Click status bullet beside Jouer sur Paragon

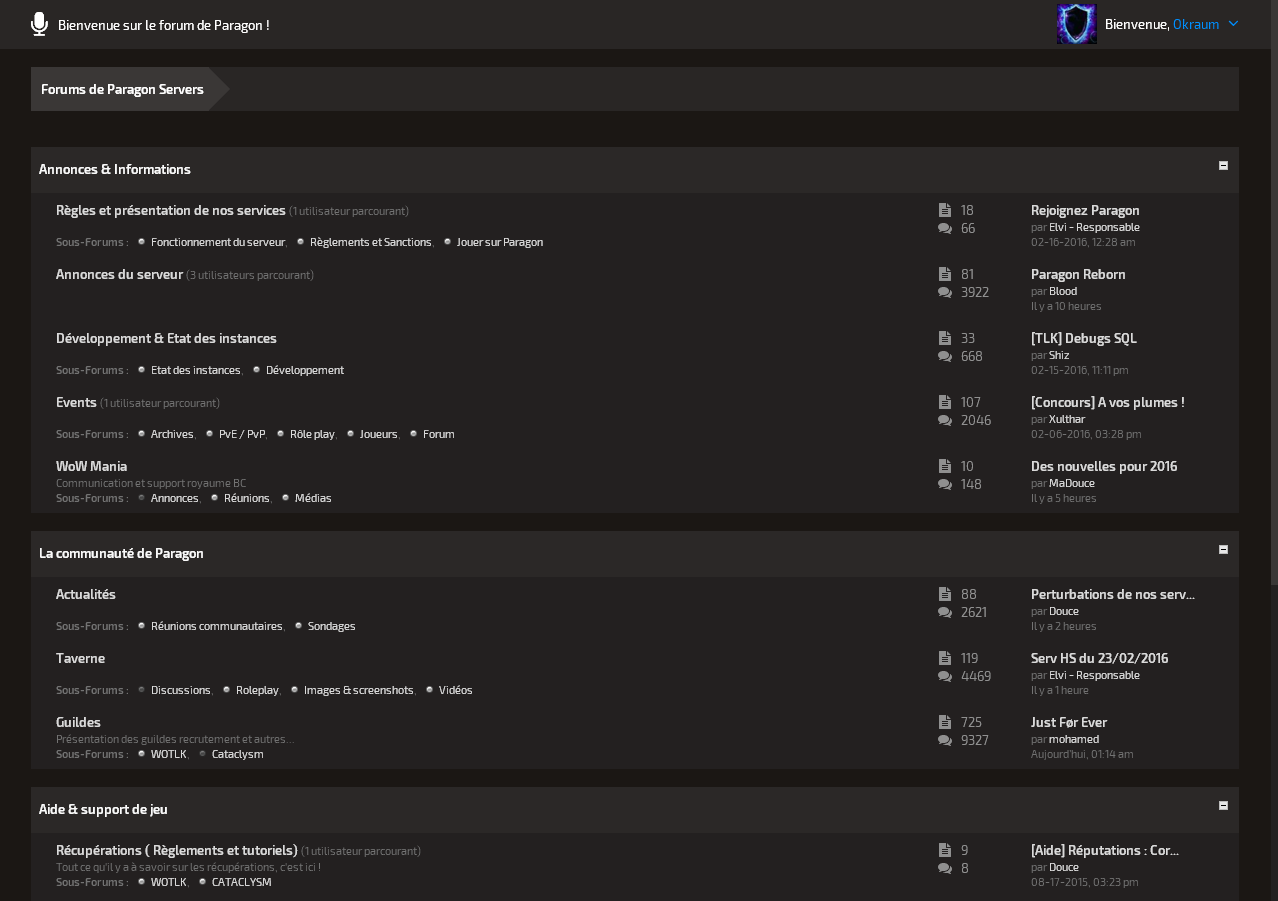tap(448, 242)
